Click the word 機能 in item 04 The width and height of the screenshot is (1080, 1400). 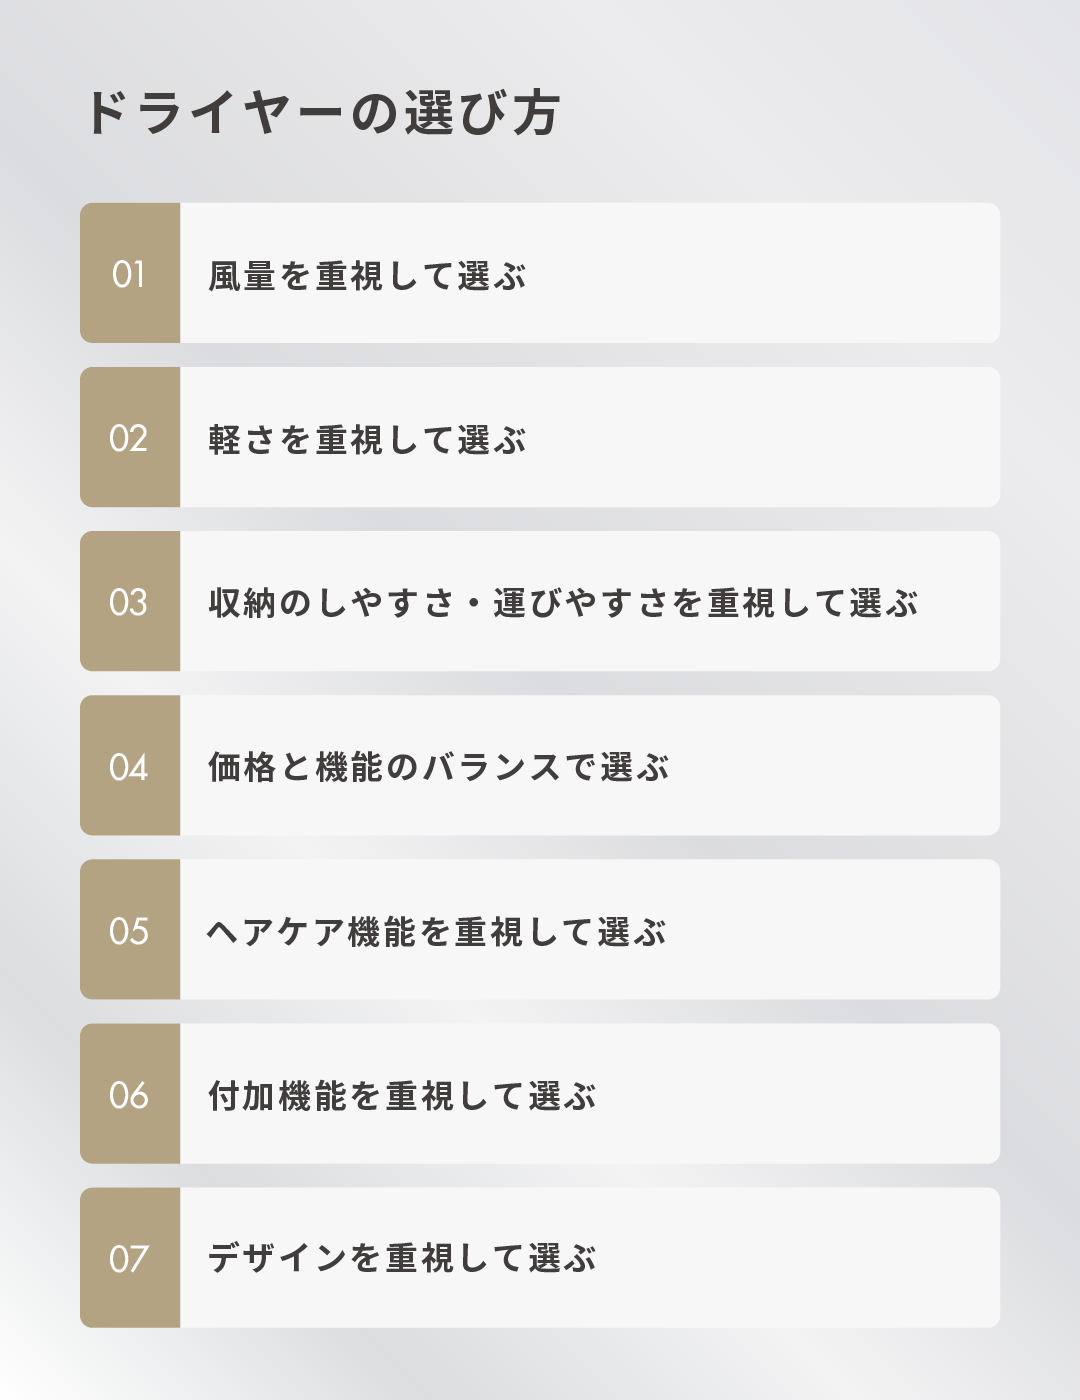[349, 767]
